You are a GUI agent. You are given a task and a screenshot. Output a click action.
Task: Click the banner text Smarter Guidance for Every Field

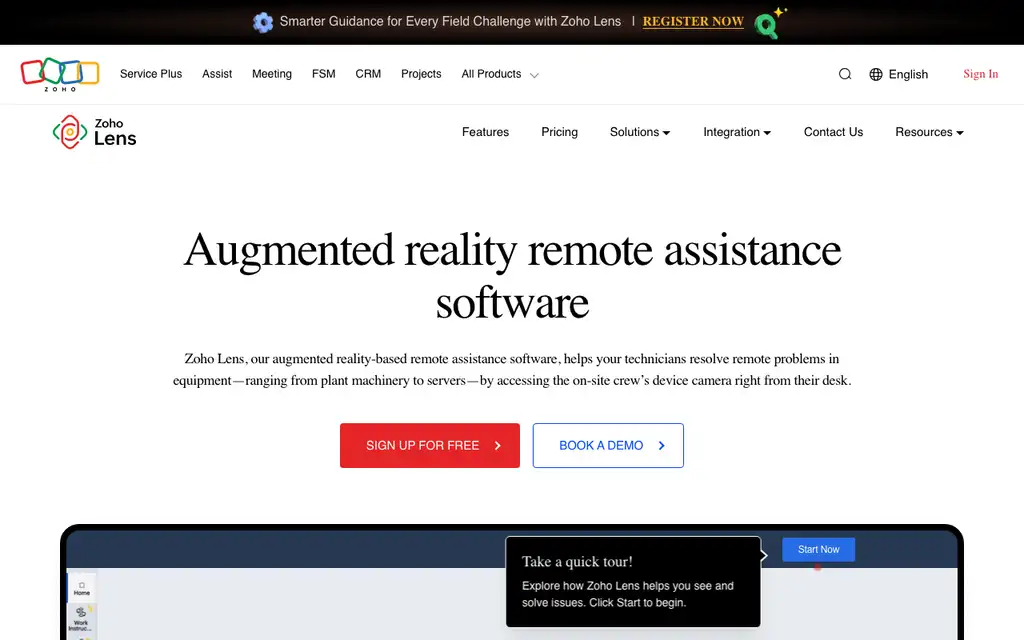(x=450, y=22)
